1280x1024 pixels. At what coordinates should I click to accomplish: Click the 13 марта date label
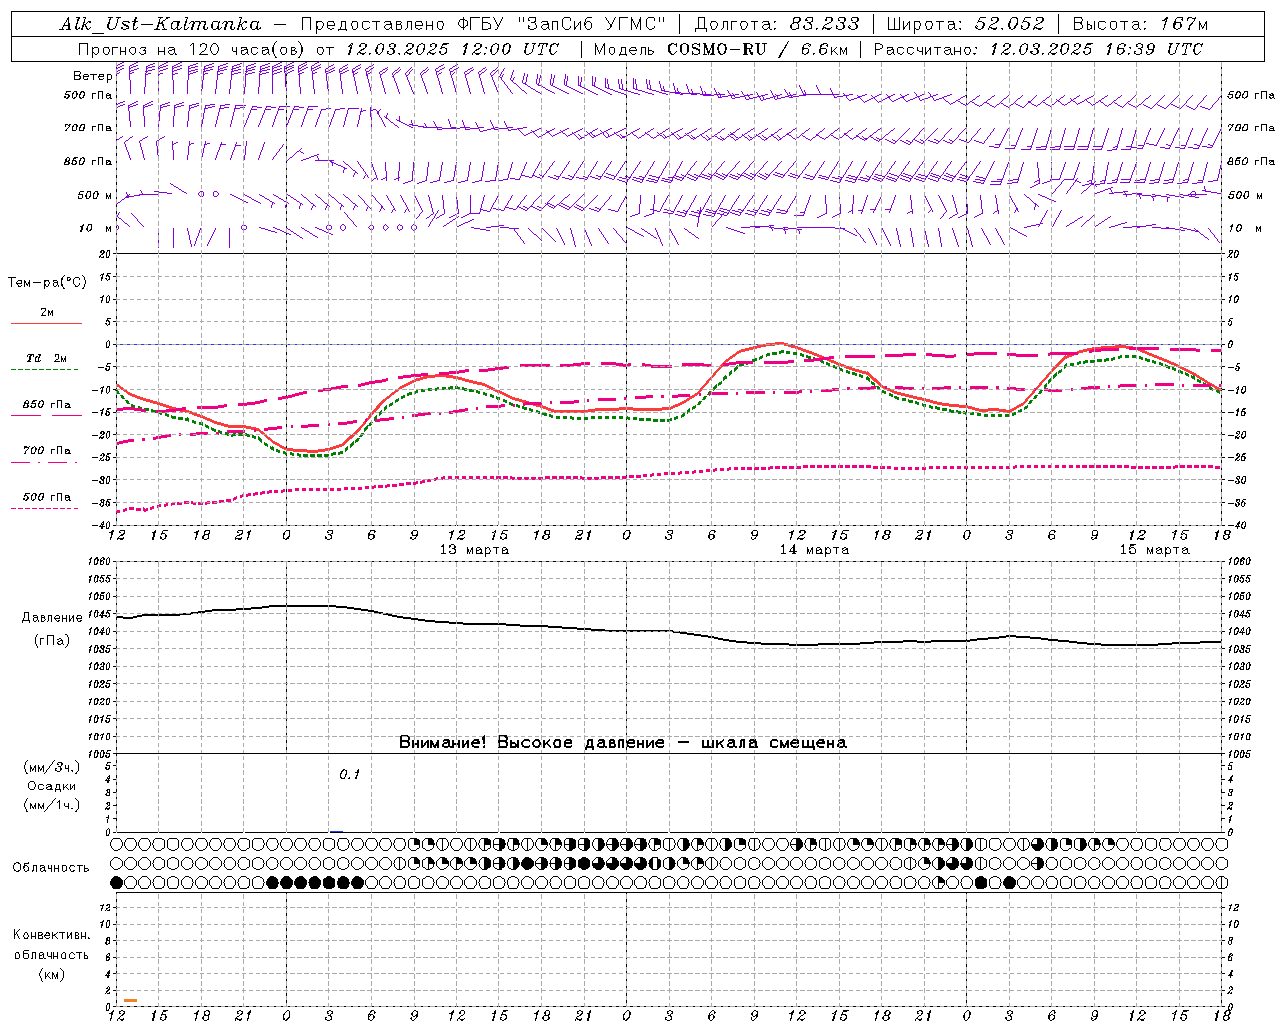coord(474,550)
